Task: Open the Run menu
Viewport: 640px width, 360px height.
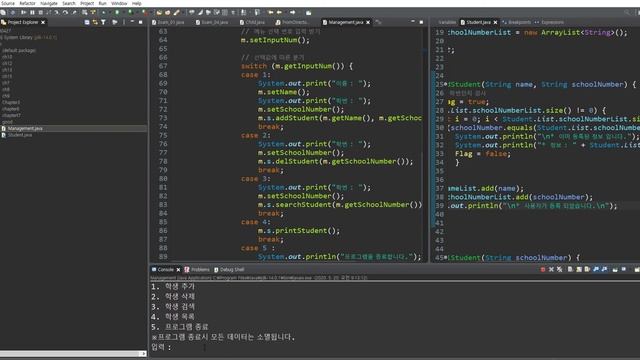Action: point(102,3)
